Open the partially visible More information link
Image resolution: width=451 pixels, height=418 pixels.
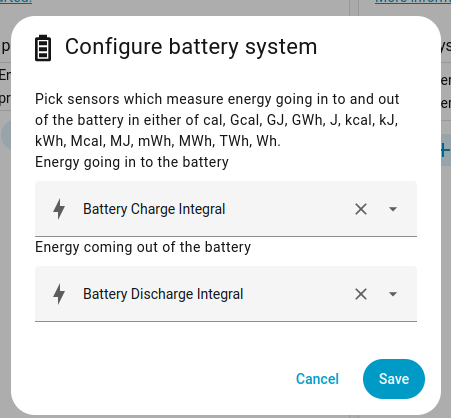[x=413, y=2]
